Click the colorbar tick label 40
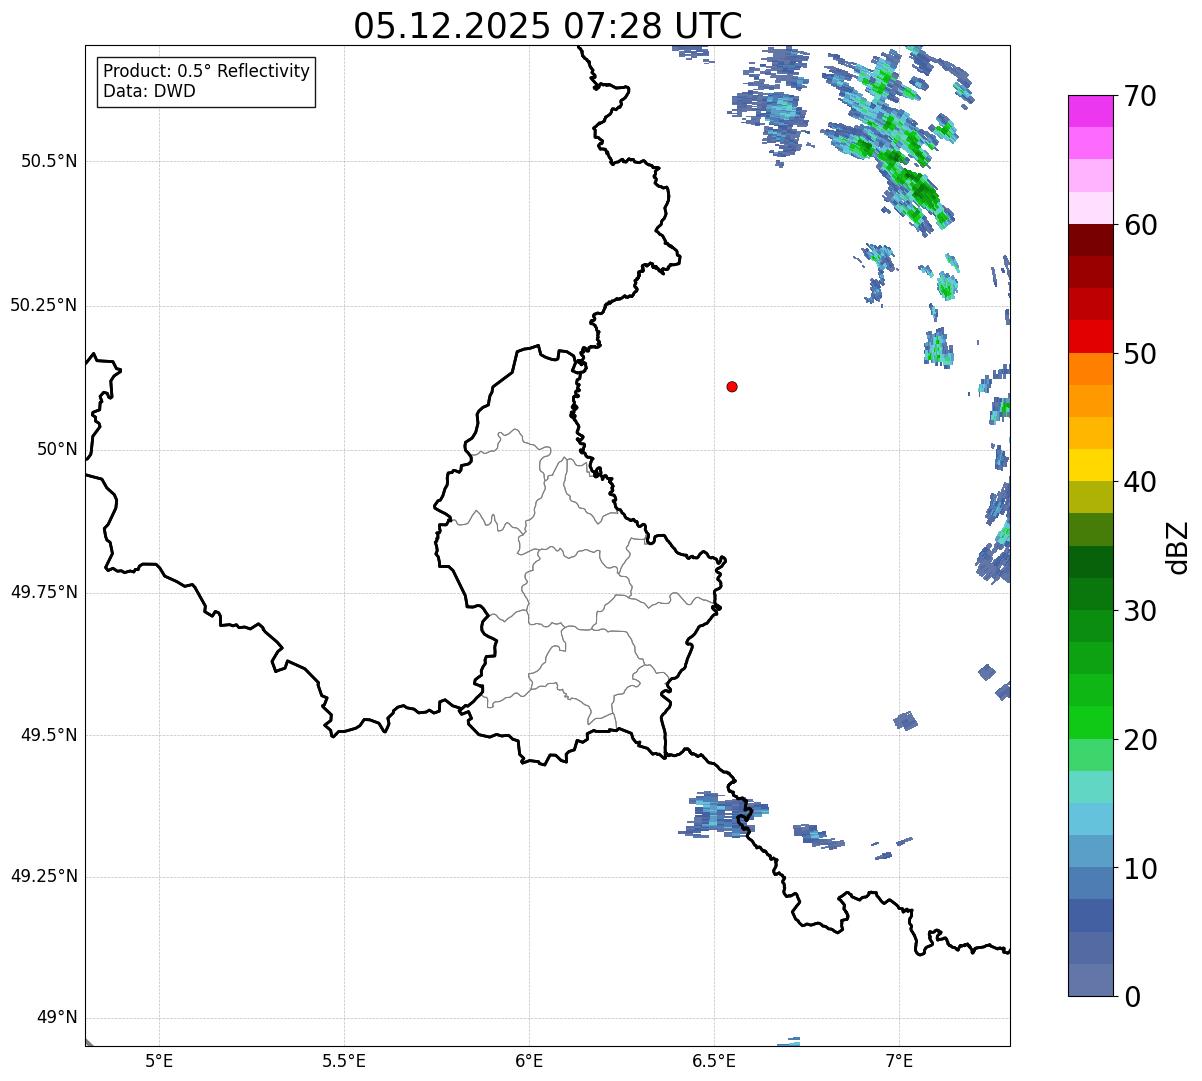The image size is (1202, 1081). pos(1140,482)
